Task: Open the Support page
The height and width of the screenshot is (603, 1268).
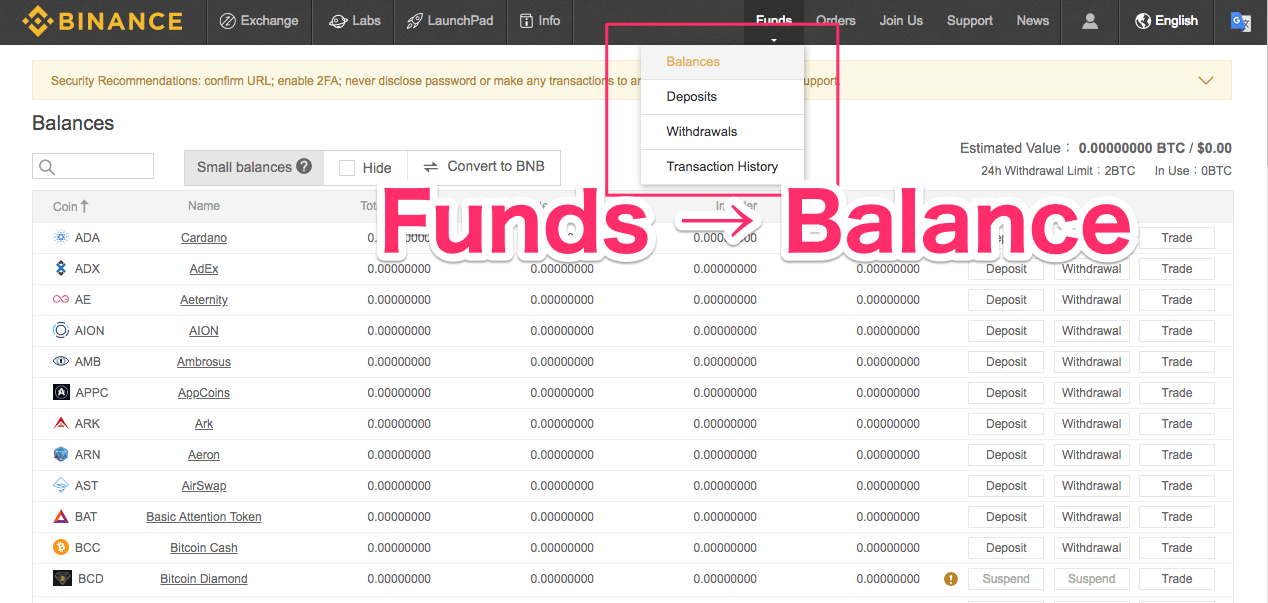Action: [970, 21]
